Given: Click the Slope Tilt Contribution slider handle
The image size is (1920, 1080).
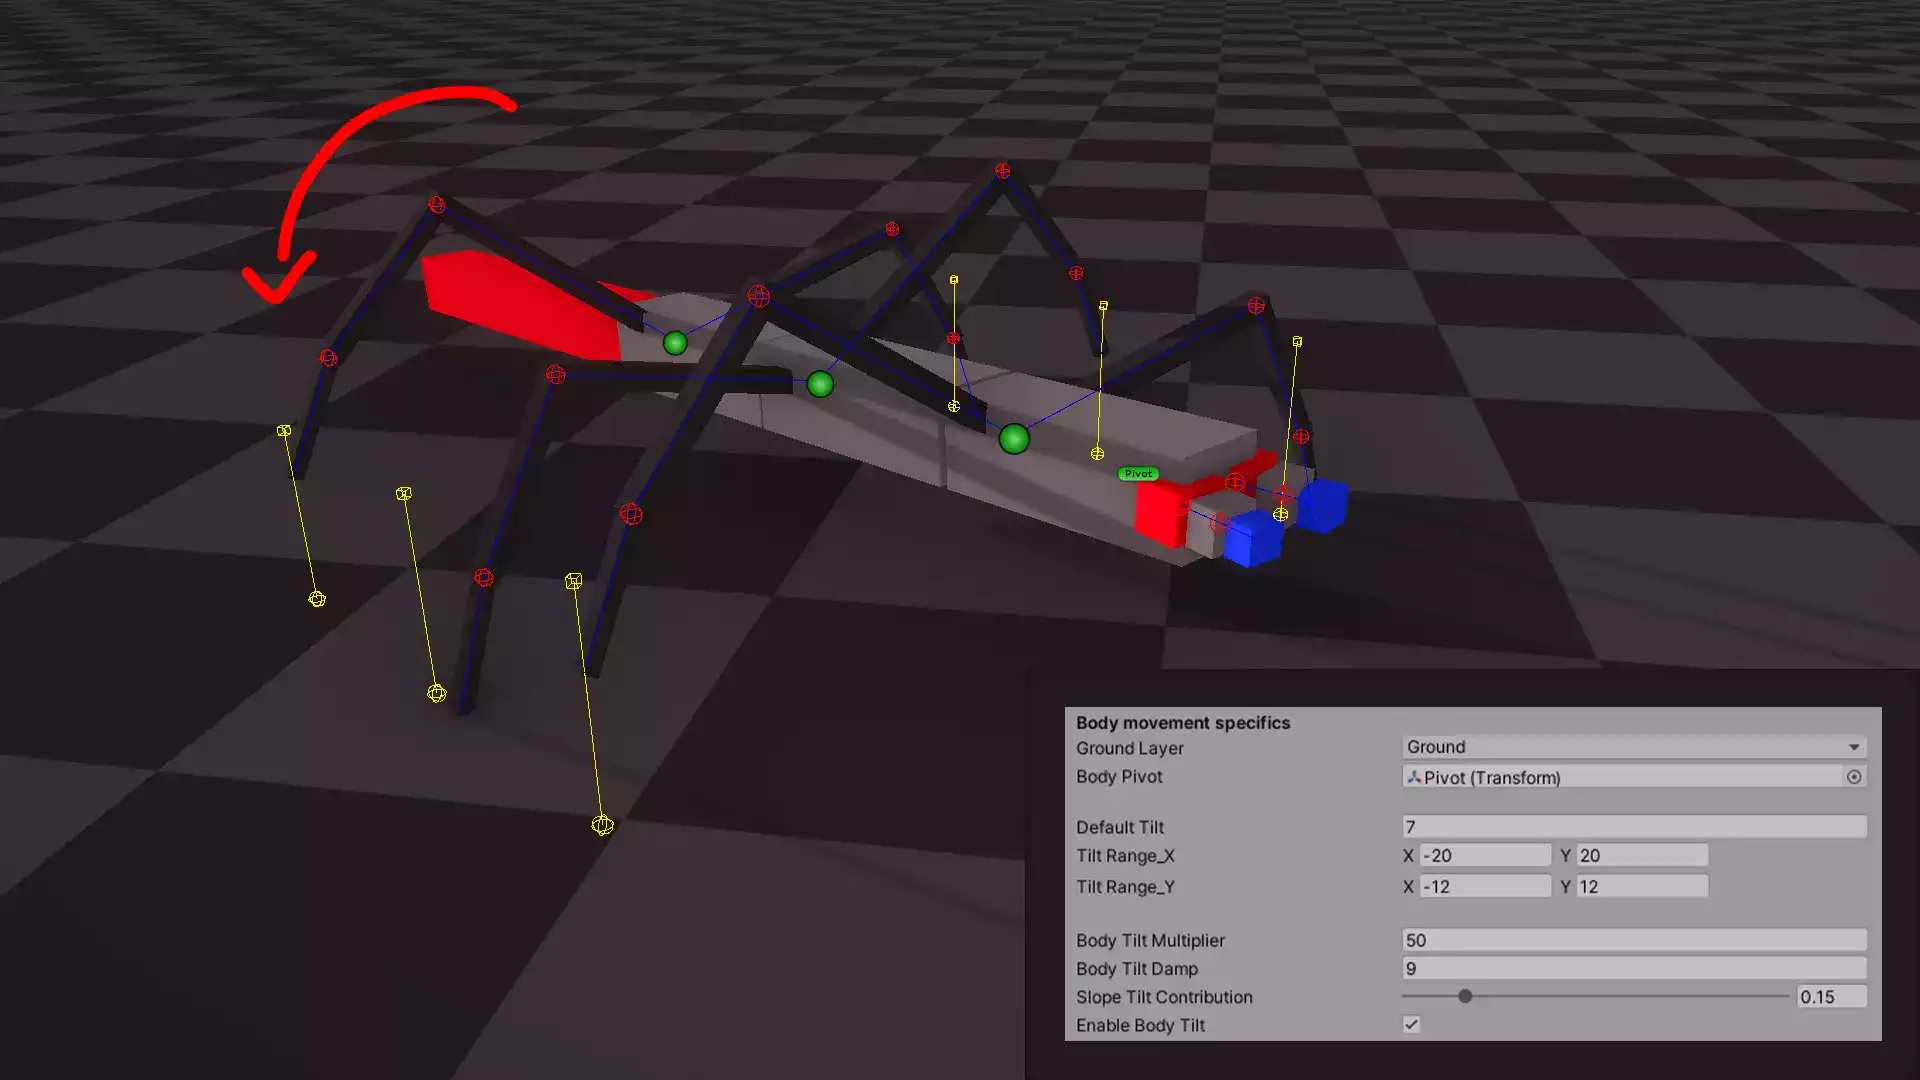Looking at the screenshot, I should [1465, 997].
